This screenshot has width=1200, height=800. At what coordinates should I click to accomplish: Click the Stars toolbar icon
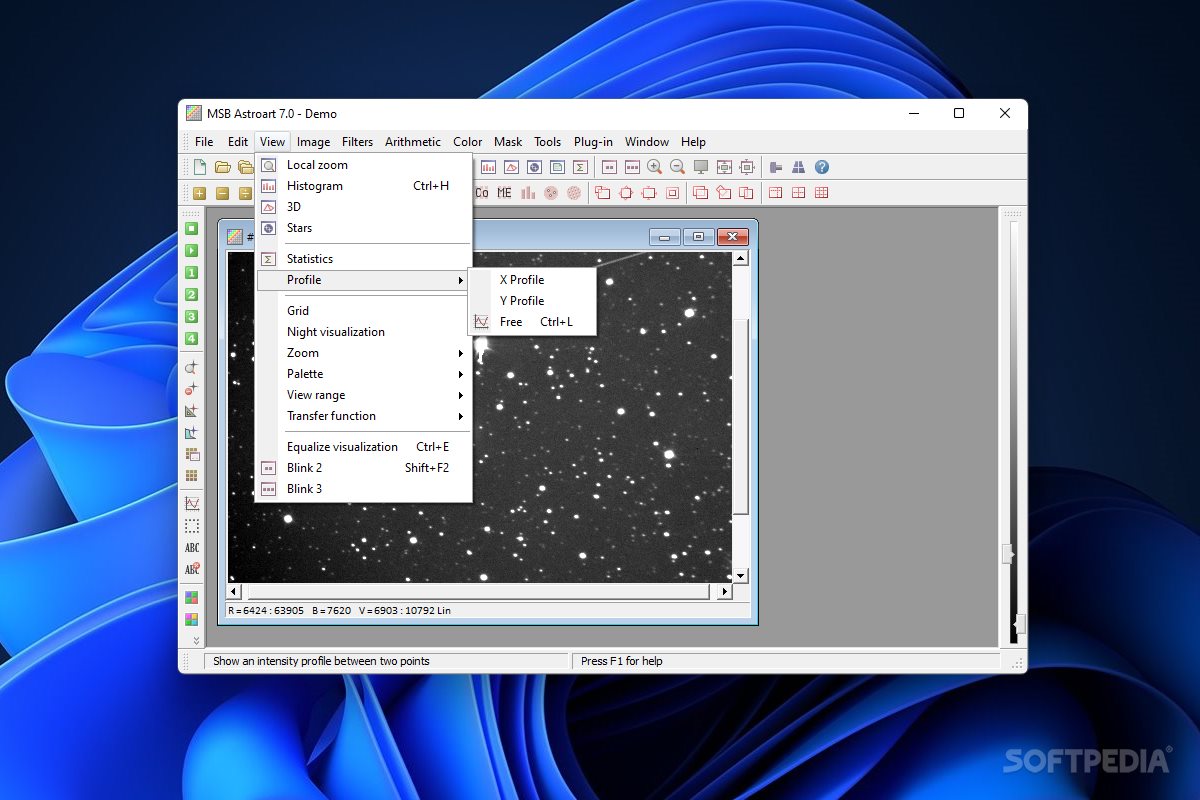535,167
